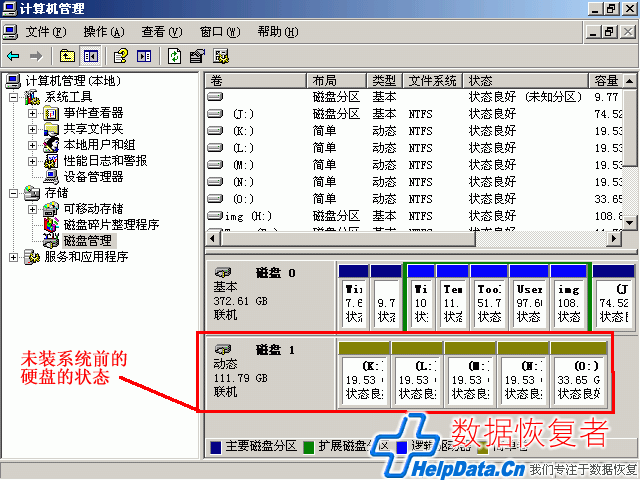Click the 事件查看器 tree icon

(51, 113)
